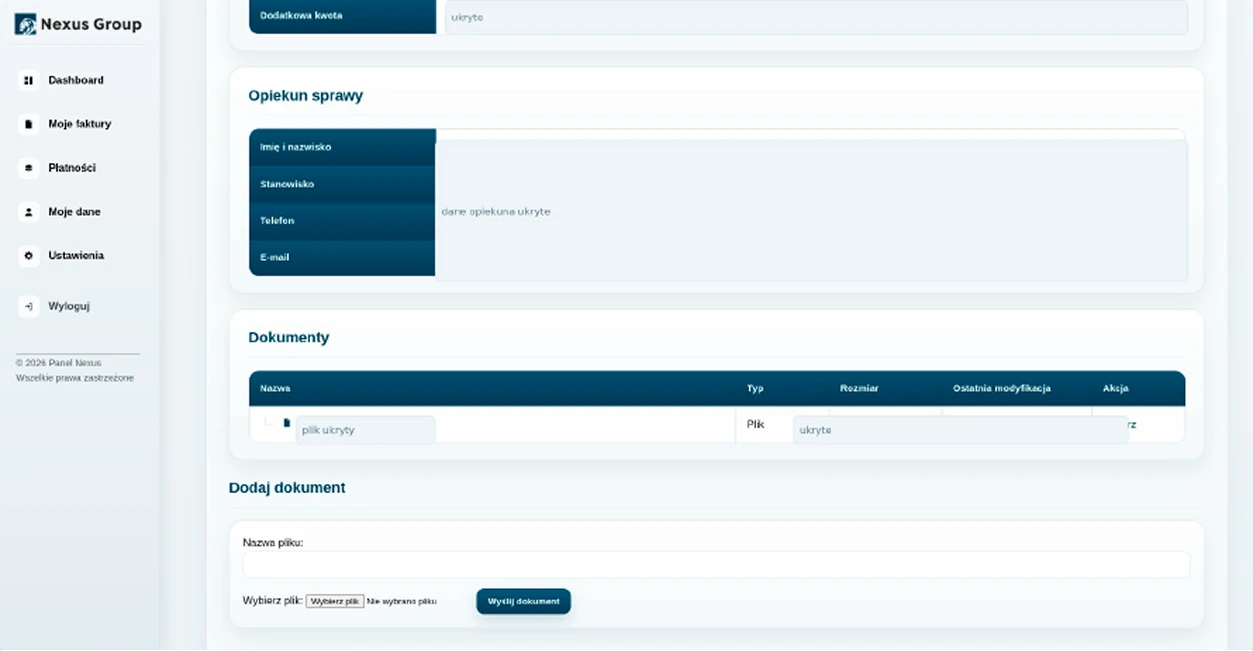Click the Nexus Group logo icon
Image resolution: width=1253 pixels, height=651 pixels.
(25, 24)
